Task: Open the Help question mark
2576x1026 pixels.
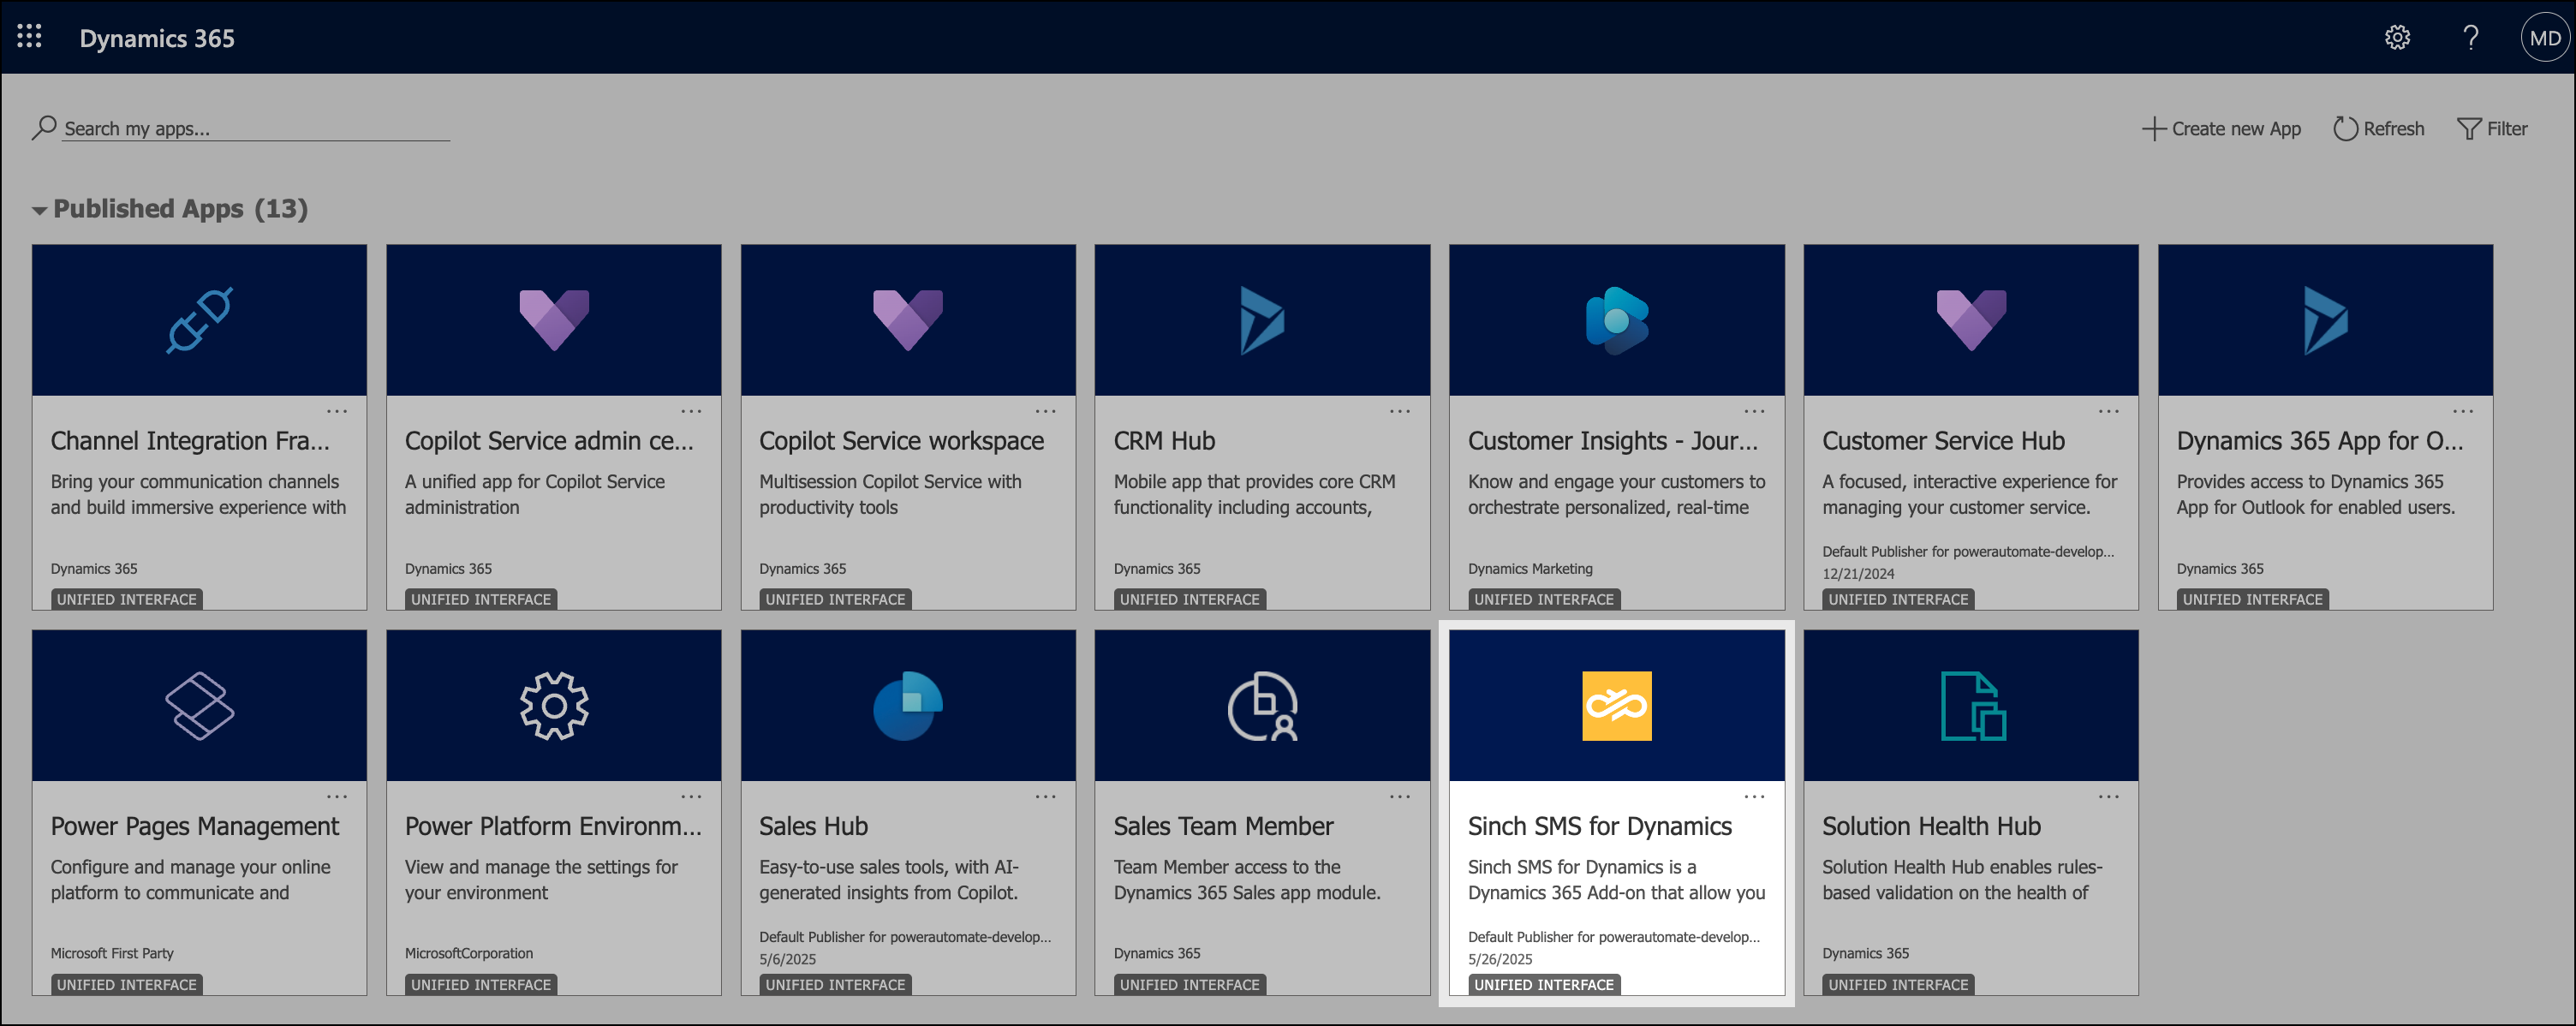Action: coord(2470,38)
